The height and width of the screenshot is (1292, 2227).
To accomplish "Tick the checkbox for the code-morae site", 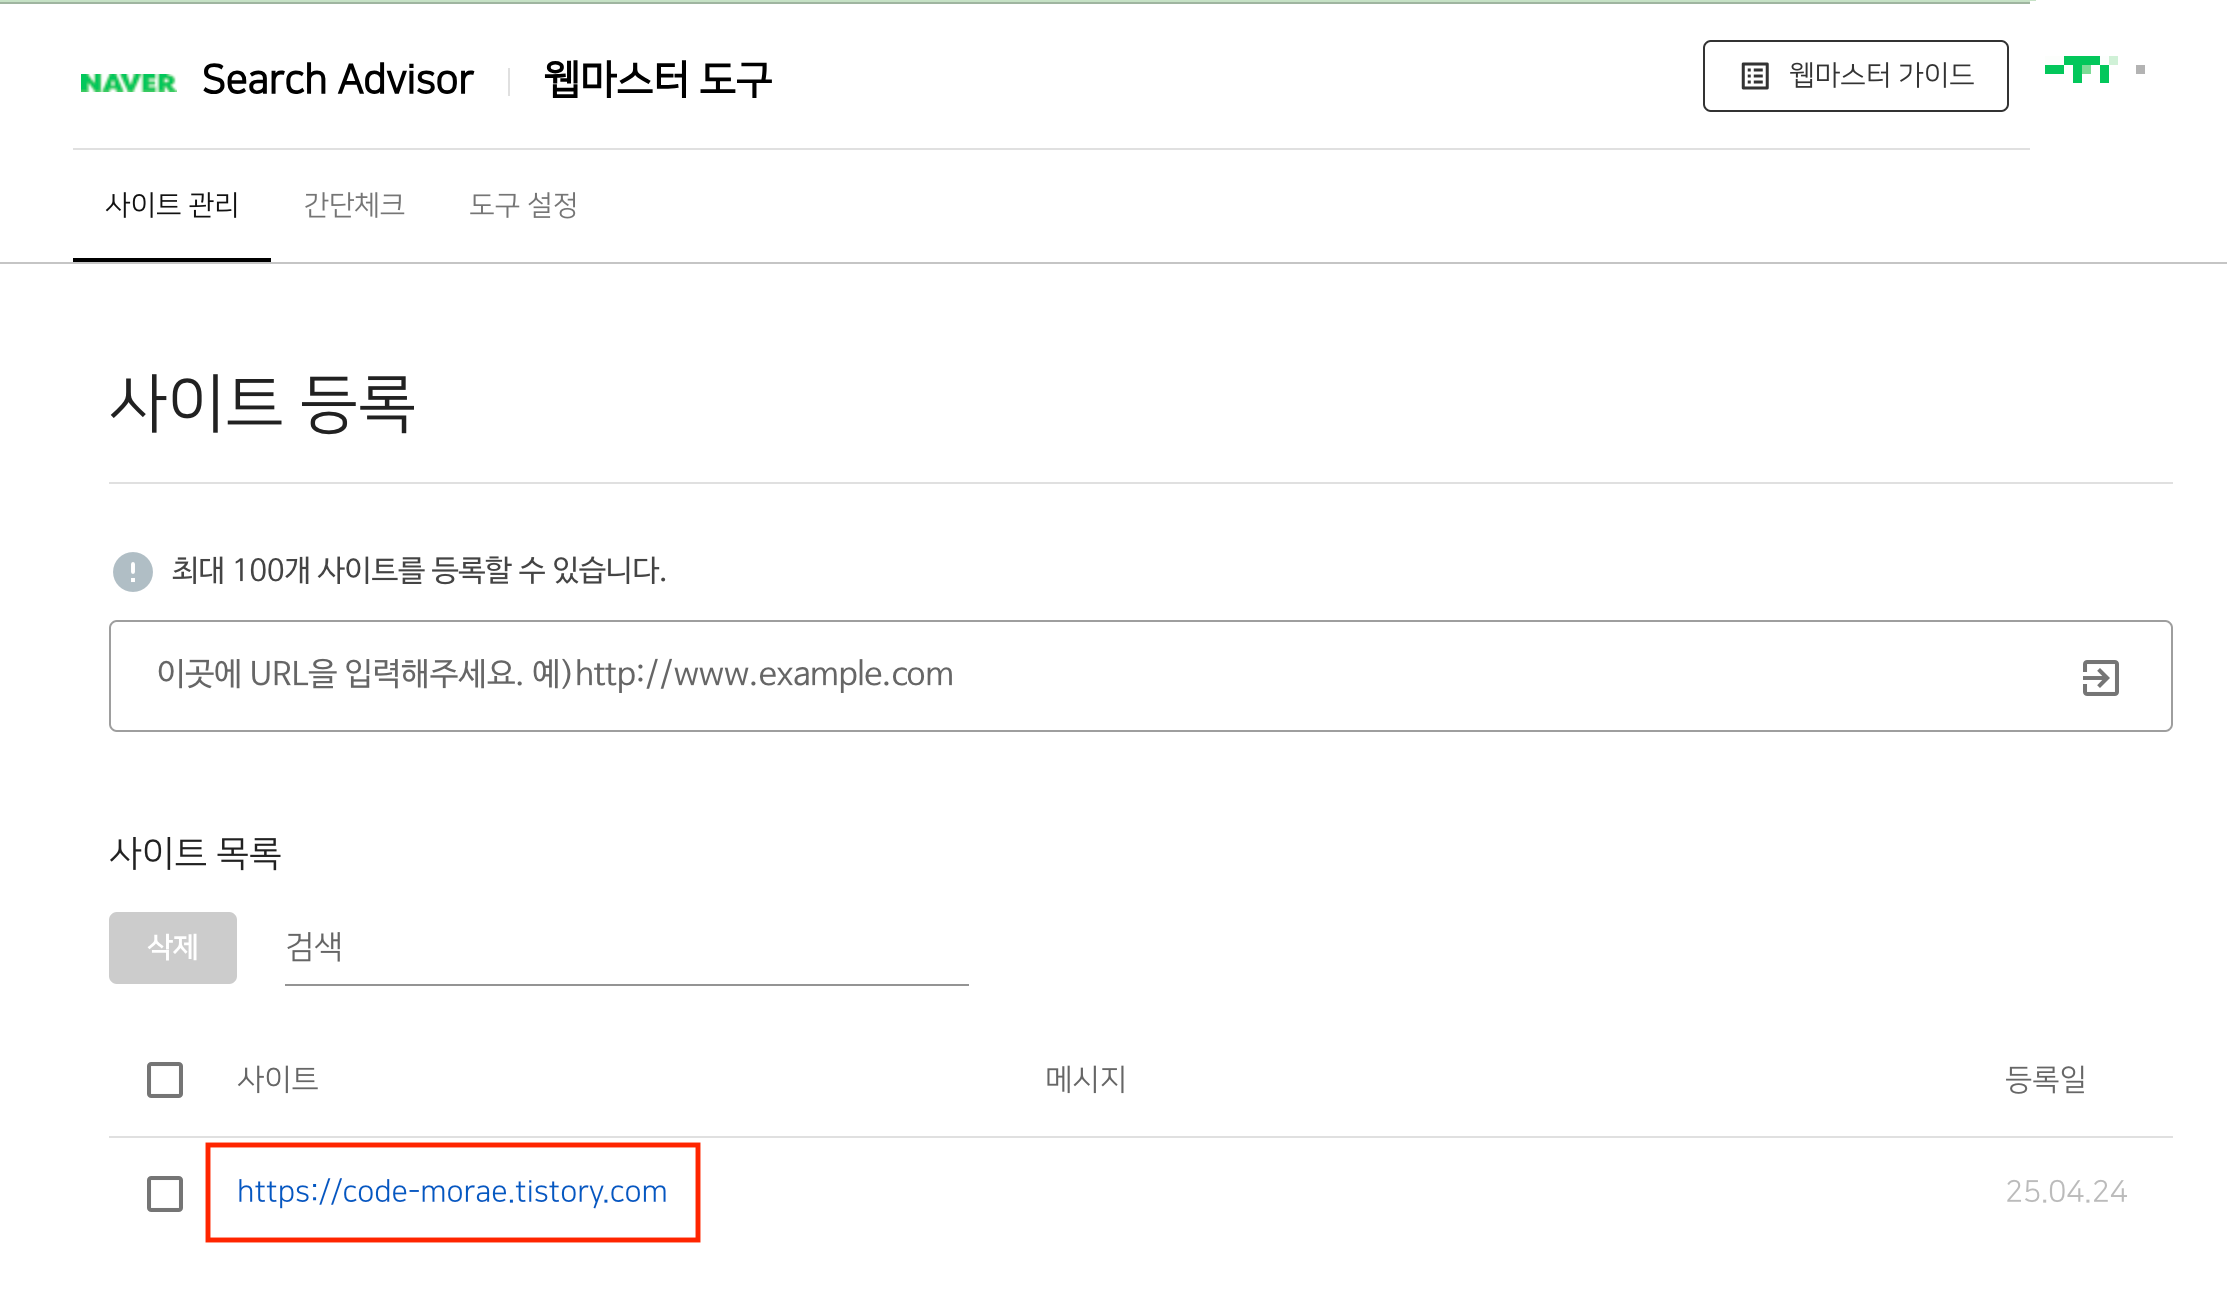I will (x=165, y=1193).
